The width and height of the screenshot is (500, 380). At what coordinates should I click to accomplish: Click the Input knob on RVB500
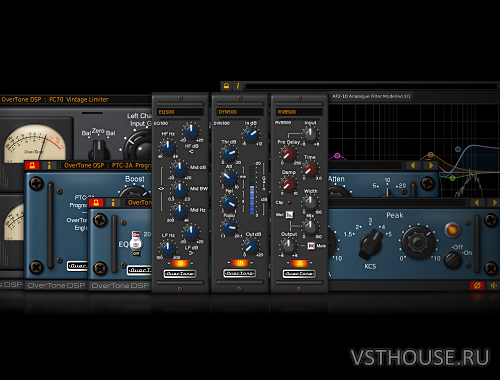coord(311,134)
